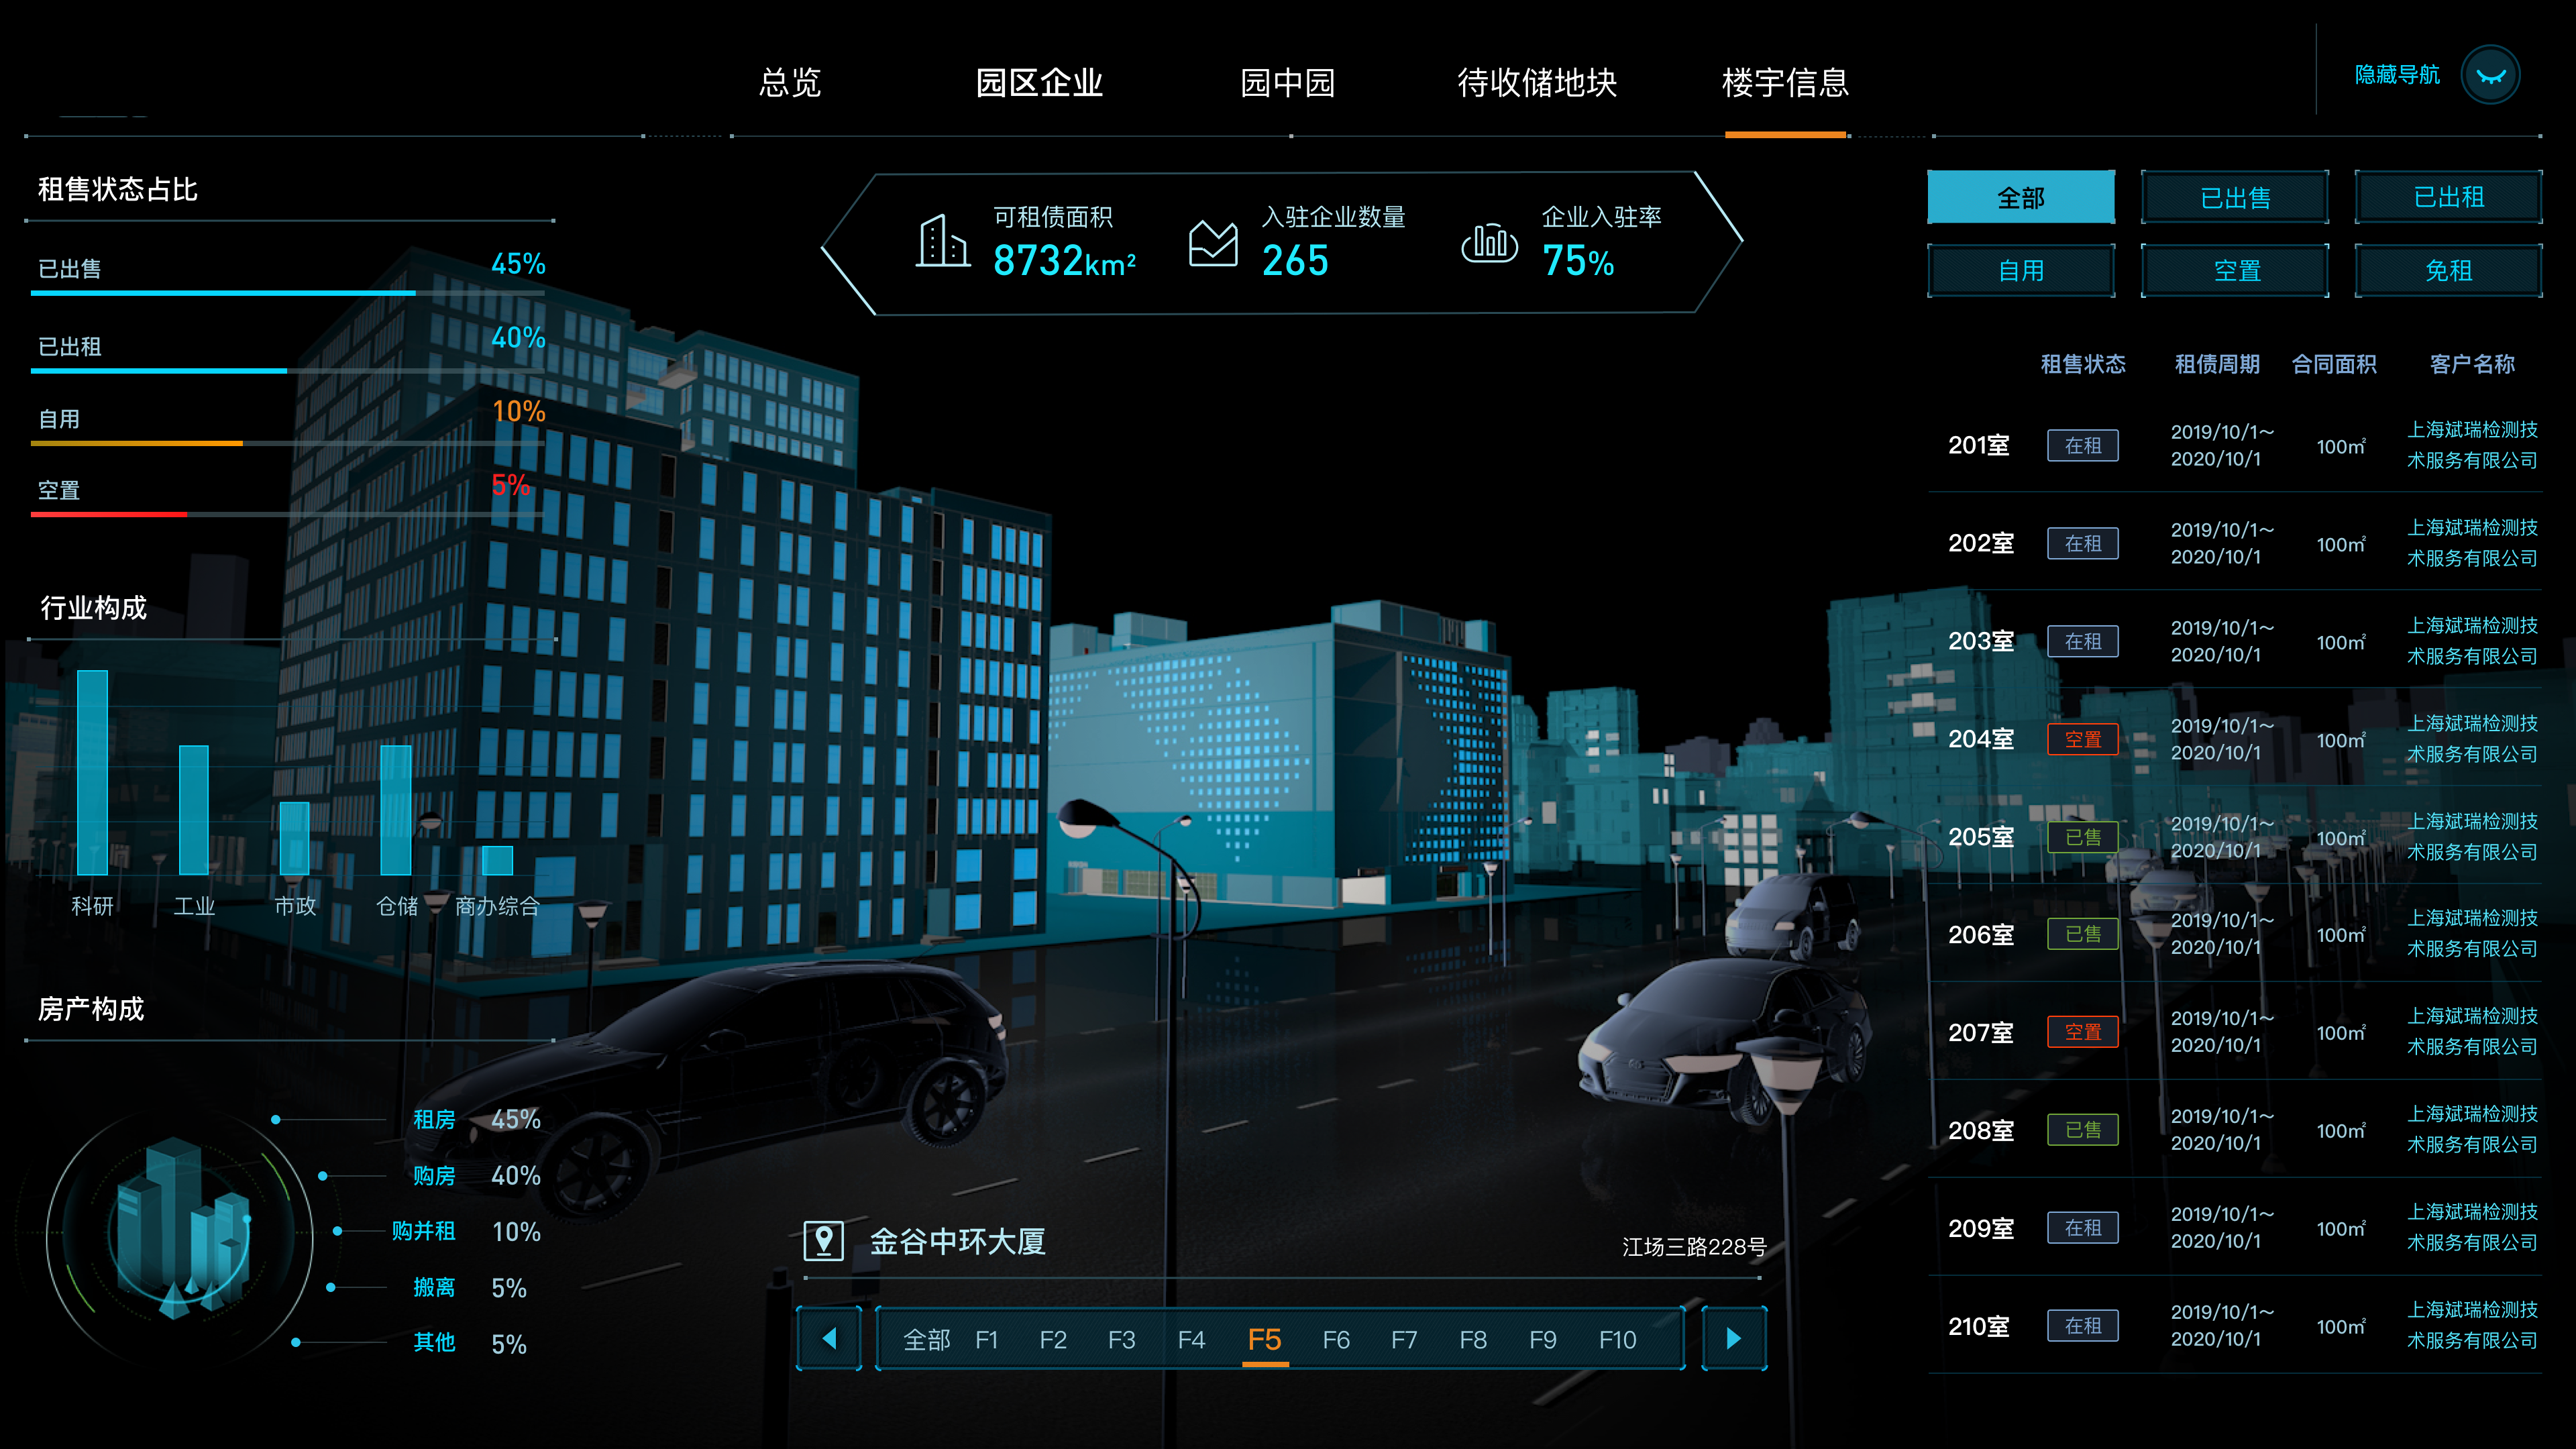Click the 已售 badge for 205室
The width and height of the screenshot is (2576, 1449).
click(2083, 837)
